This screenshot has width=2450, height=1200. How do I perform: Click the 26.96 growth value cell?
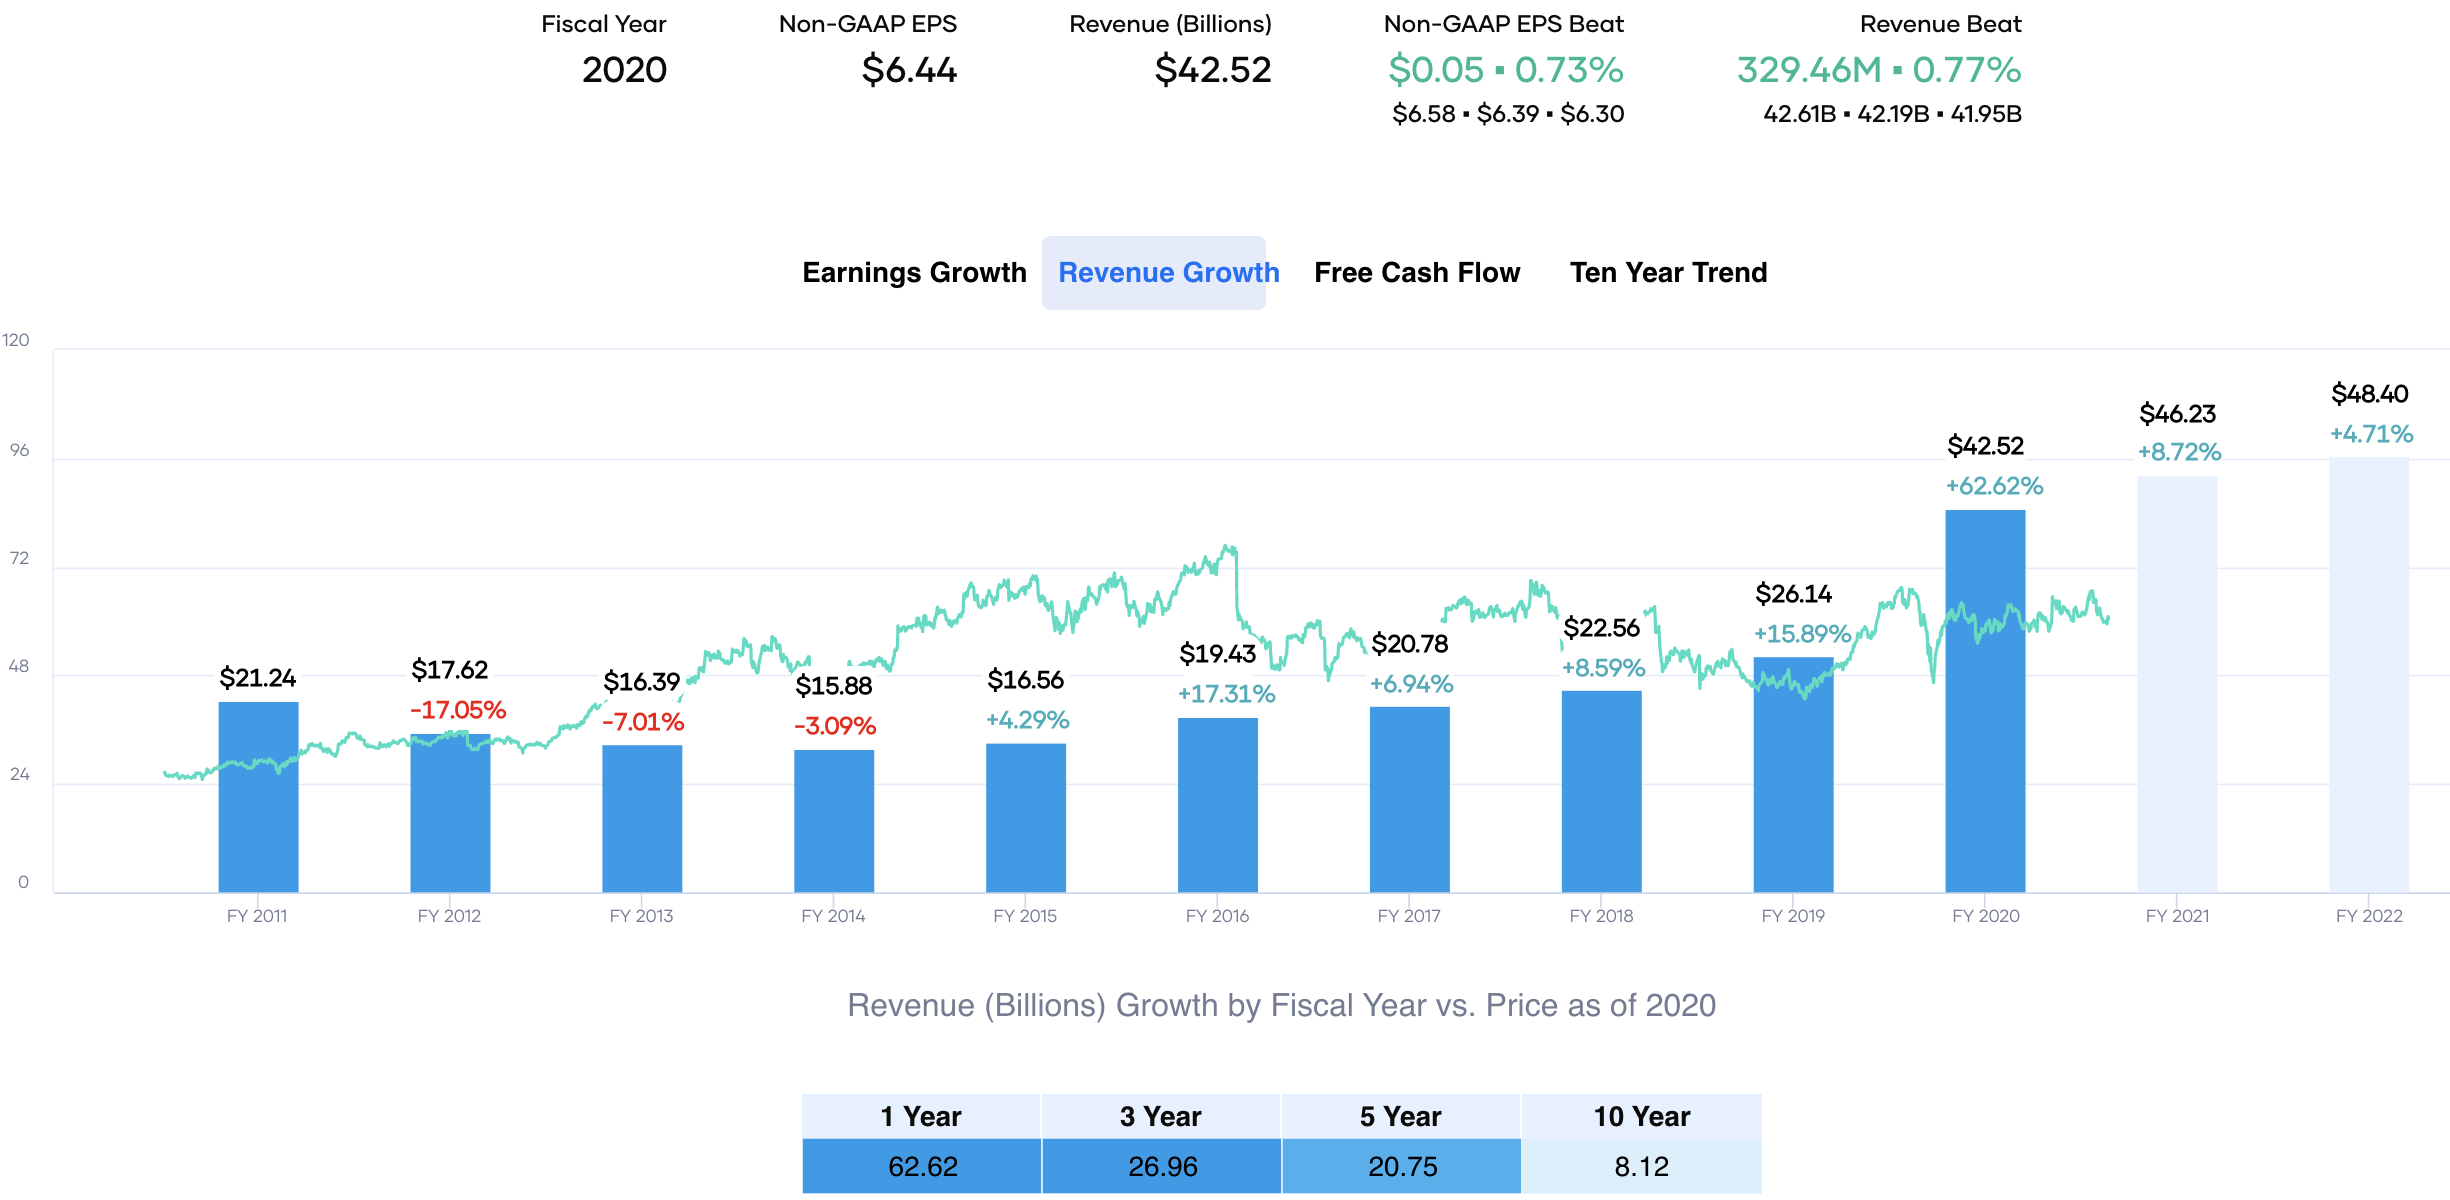pos(1161,1166)
